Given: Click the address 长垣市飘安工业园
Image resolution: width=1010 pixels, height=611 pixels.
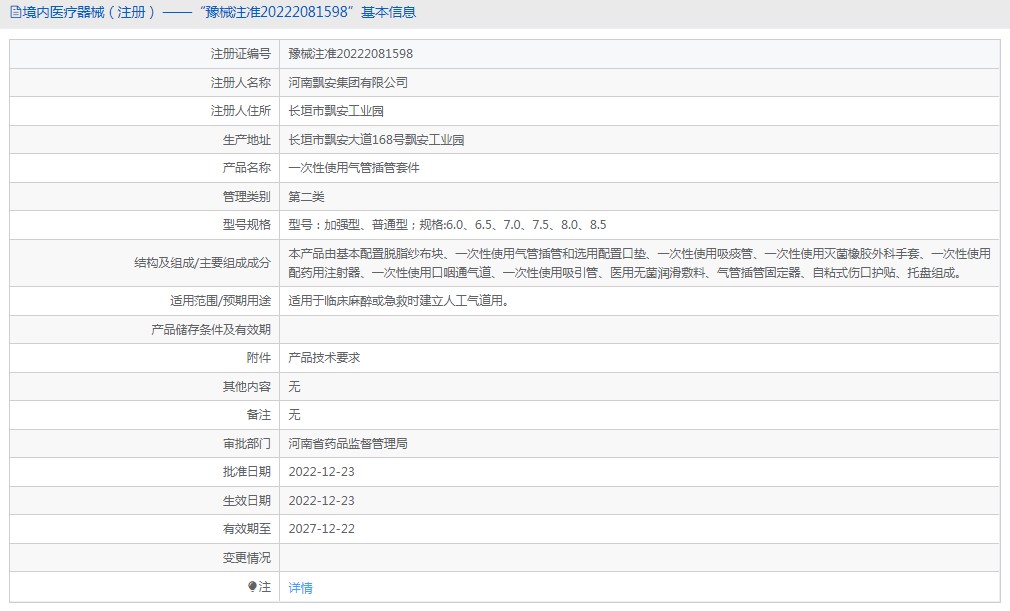Looking at the screenshot, I should pos(336,111).
